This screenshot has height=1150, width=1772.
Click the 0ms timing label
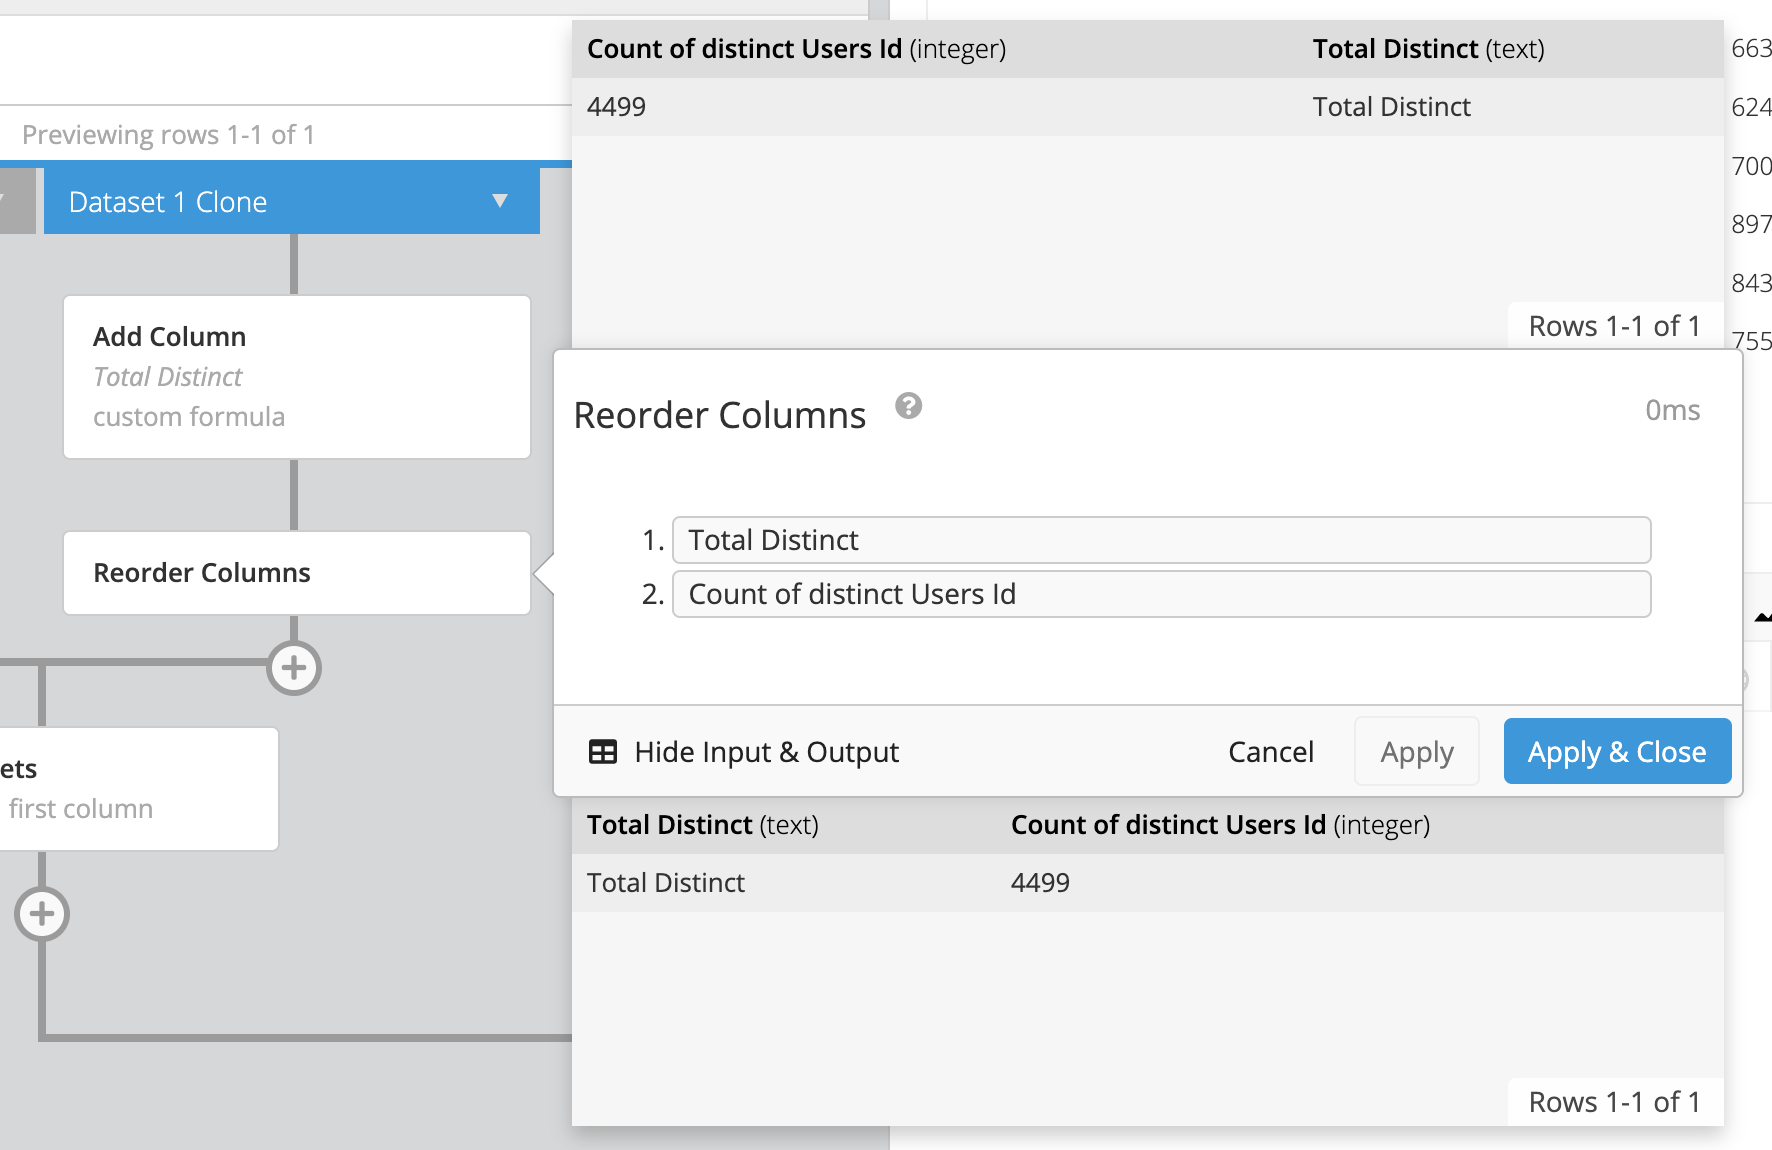tap(1672, 410)
